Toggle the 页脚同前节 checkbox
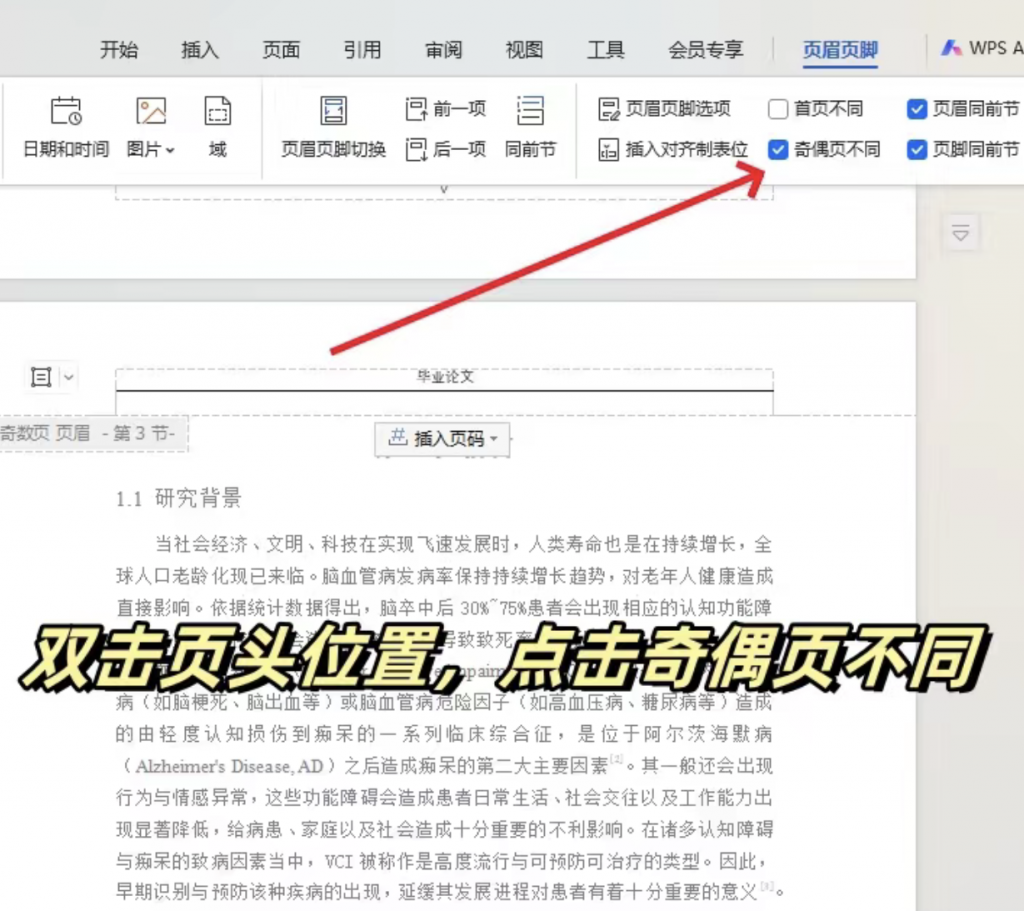The height and width of the screenshot is (911, 1024). 917,150
